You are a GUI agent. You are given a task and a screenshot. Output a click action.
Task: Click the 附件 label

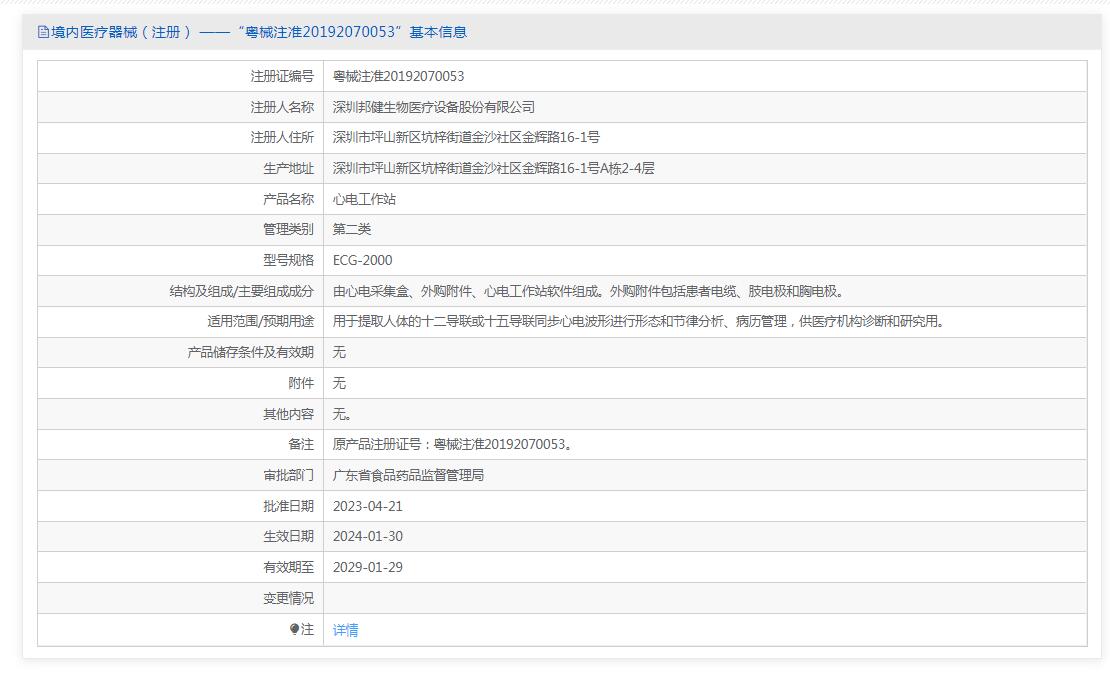tap(301, 383)
